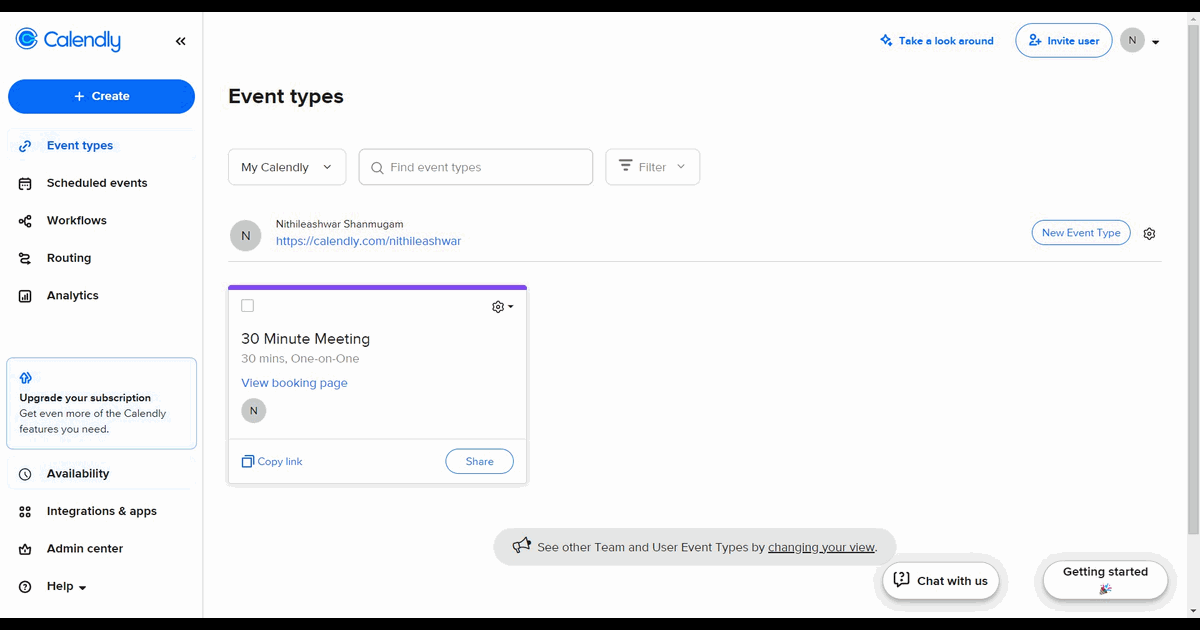Click Copy link on the event card
This screenshot has width=1200, height=630.
[x=272, y=461]
